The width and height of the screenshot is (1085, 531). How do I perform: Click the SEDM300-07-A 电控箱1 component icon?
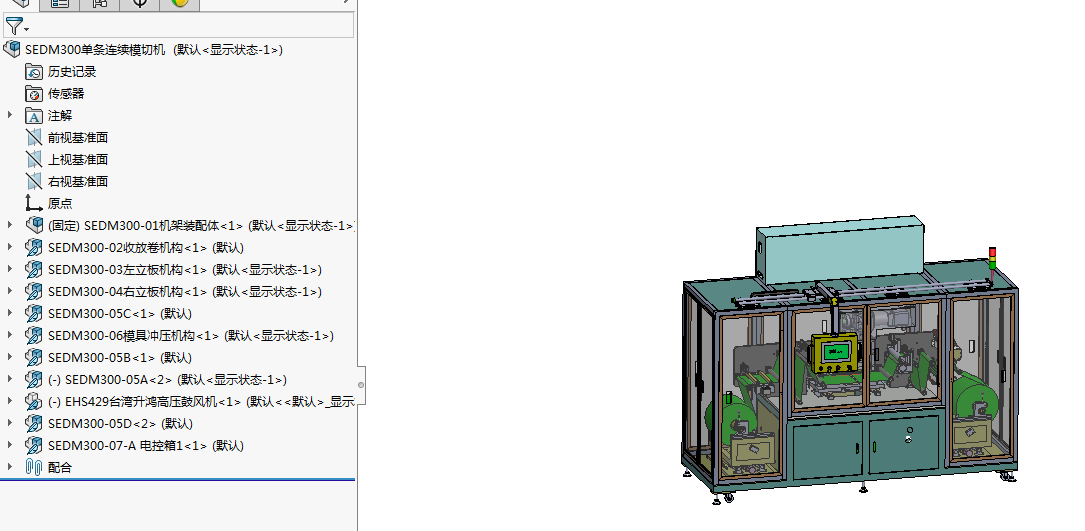[34, 445]
